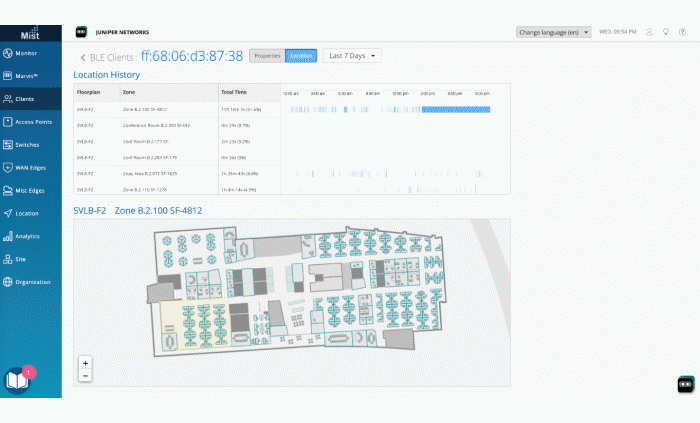The height and width of the screenshot is (423, 700).
Task: Open Mist Edges in the sidebar
Action: [x=31, y=191]
